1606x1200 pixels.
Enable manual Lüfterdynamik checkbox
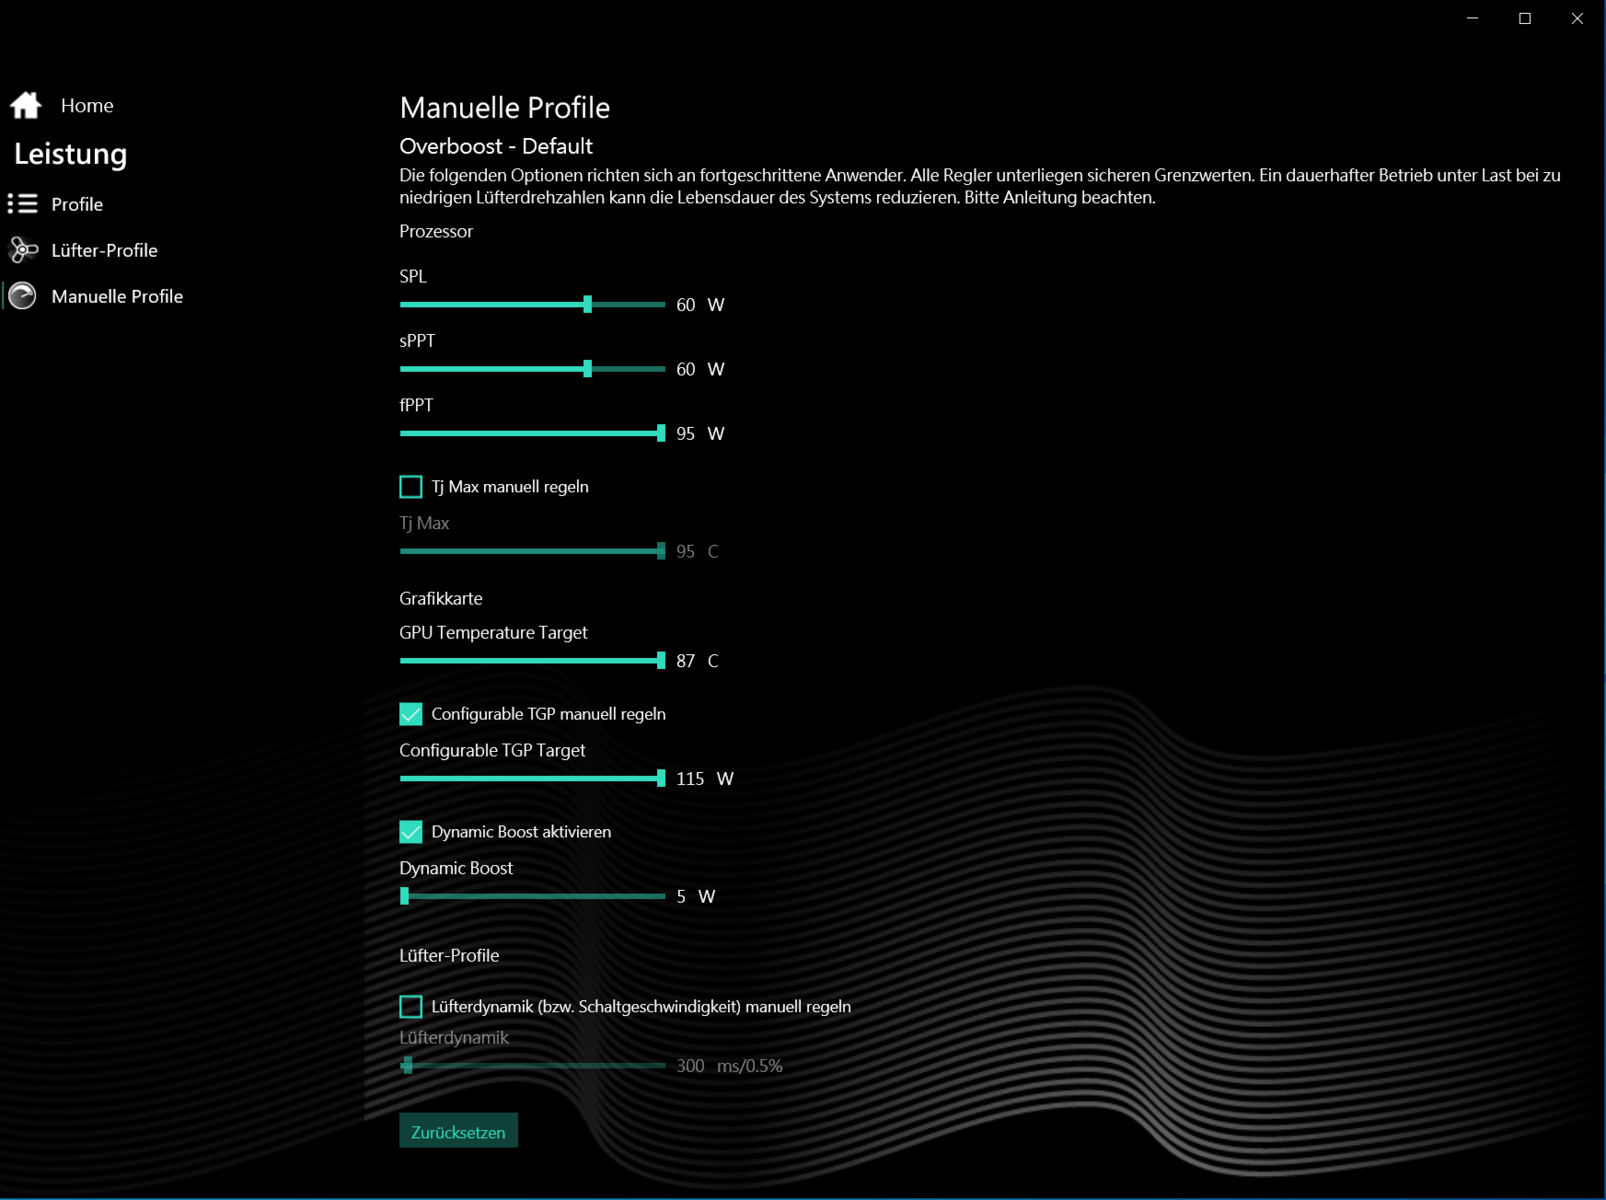pyautogui.click(x=411, y=1007)
